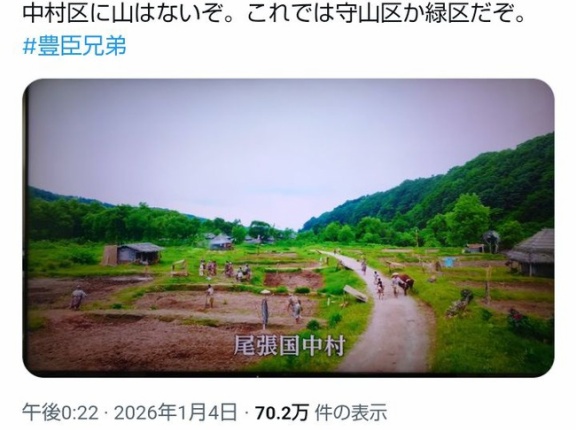Click the wooden board beside the path
This screenshot has height=430, width=576.
point(355,294)
